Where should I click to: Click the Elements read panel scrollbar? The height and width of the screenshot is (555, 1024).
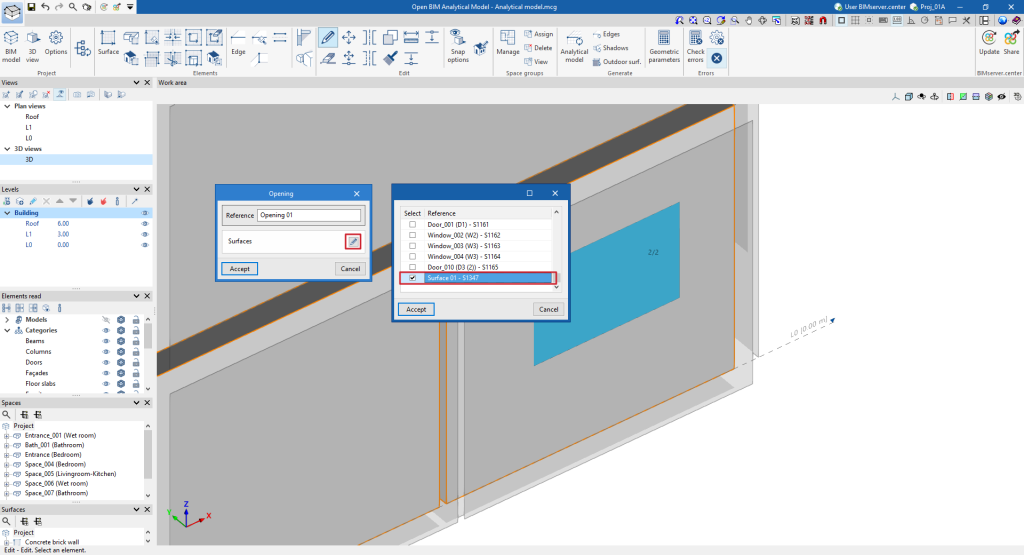coord(148,336)
